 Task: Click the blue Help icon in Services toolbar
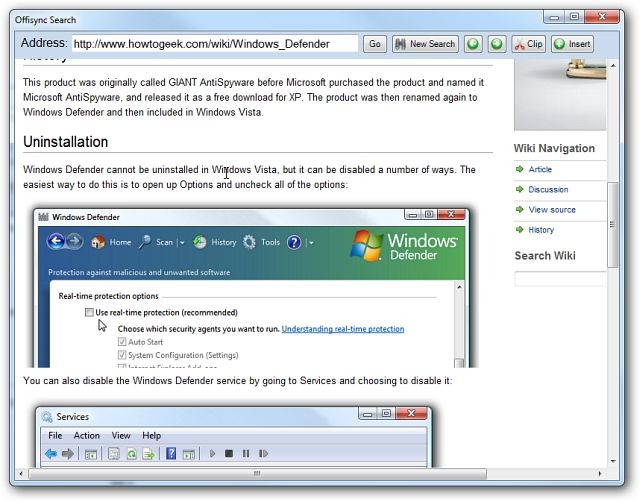[x=171, y=454]
